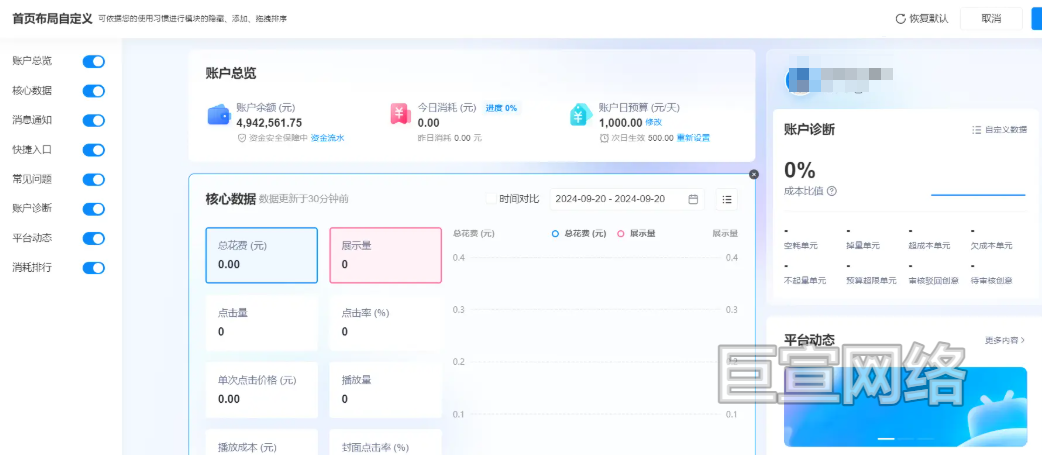Click the 昨日消耗 0.00 元 text
This screenshot has height=455, width=1042.
coord(449,138)
